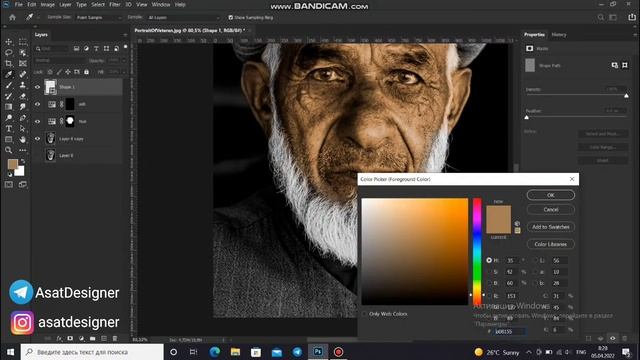Select the Crop tool

9,64
